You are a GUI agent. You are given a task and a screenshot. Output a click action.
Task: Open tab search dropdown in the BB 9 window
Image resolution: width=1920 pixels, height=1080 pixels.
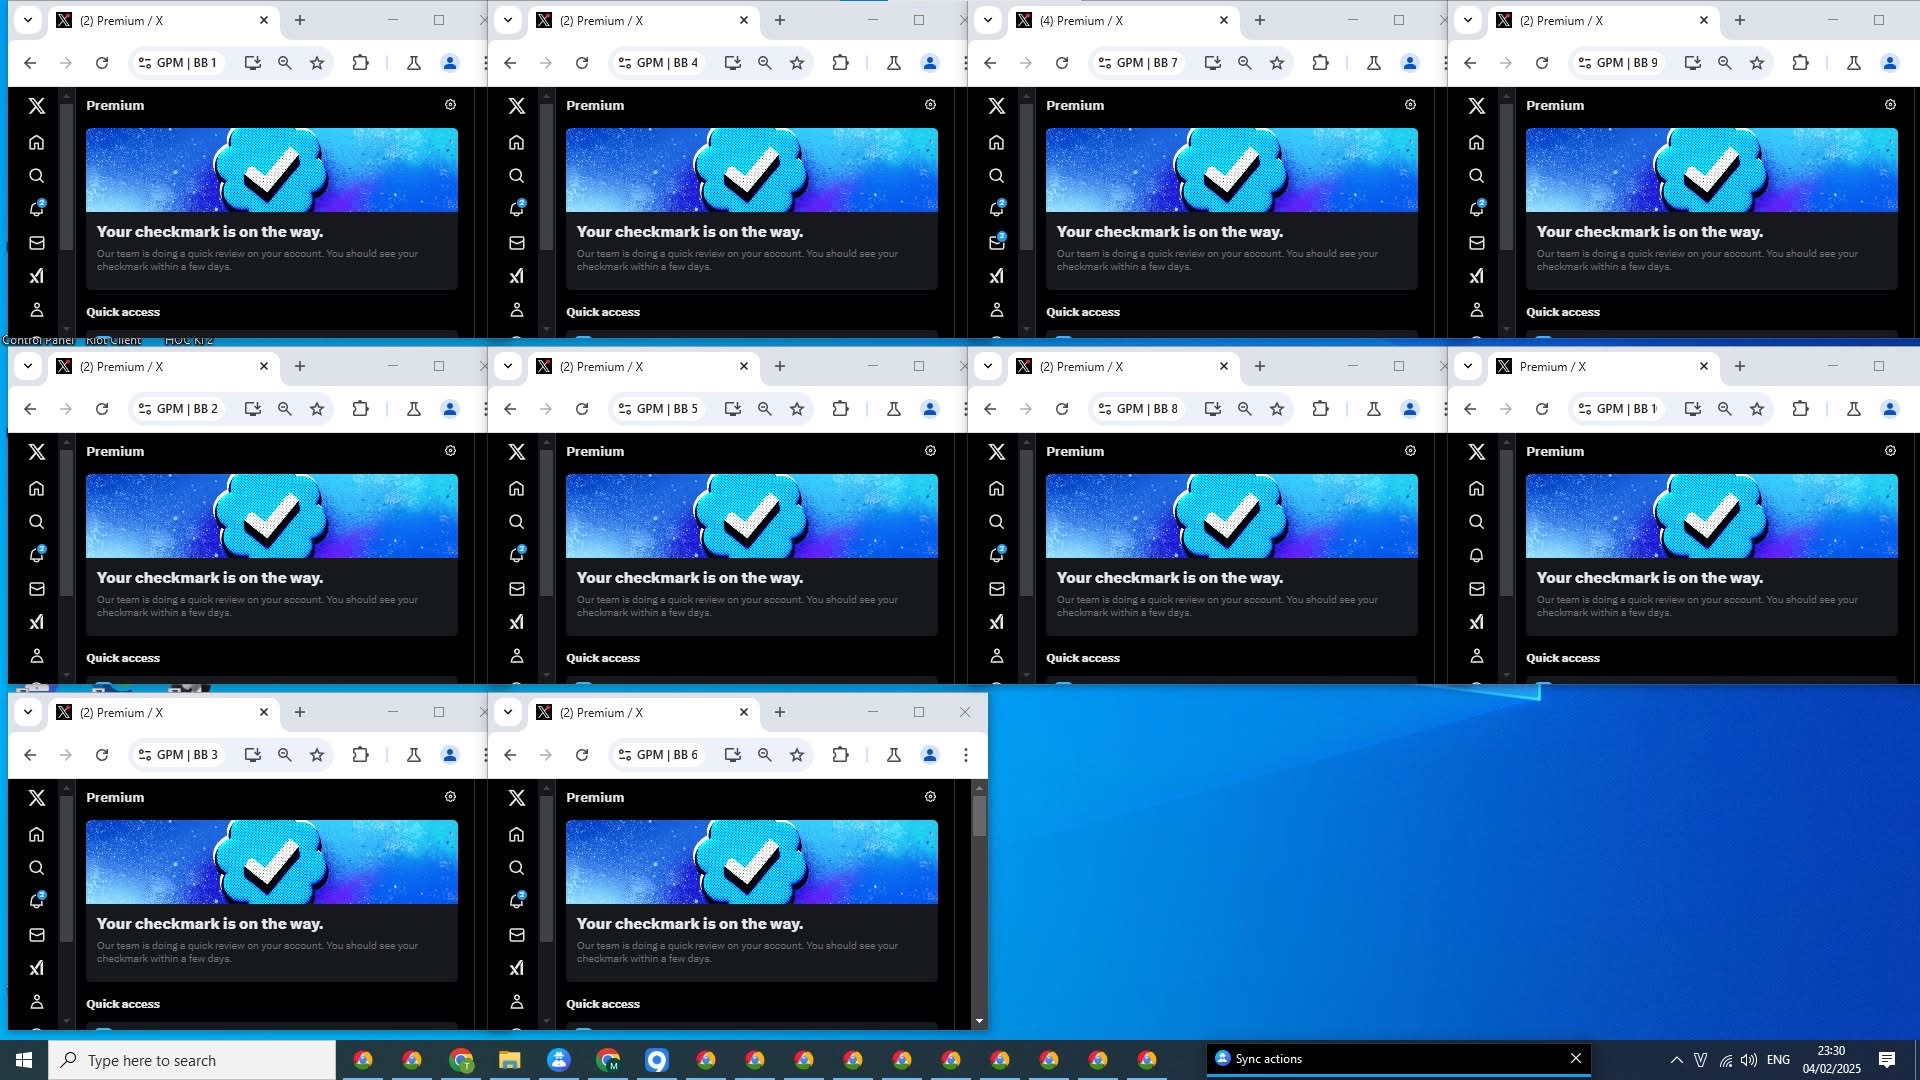pos(1468,20)
